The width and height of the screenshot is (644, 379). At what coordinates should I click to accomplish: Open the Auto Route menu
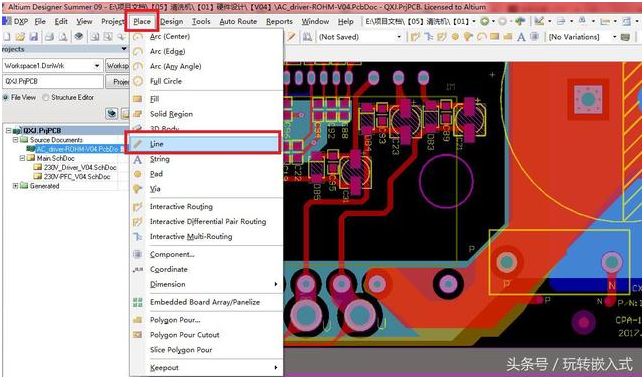tap(238, 21)
